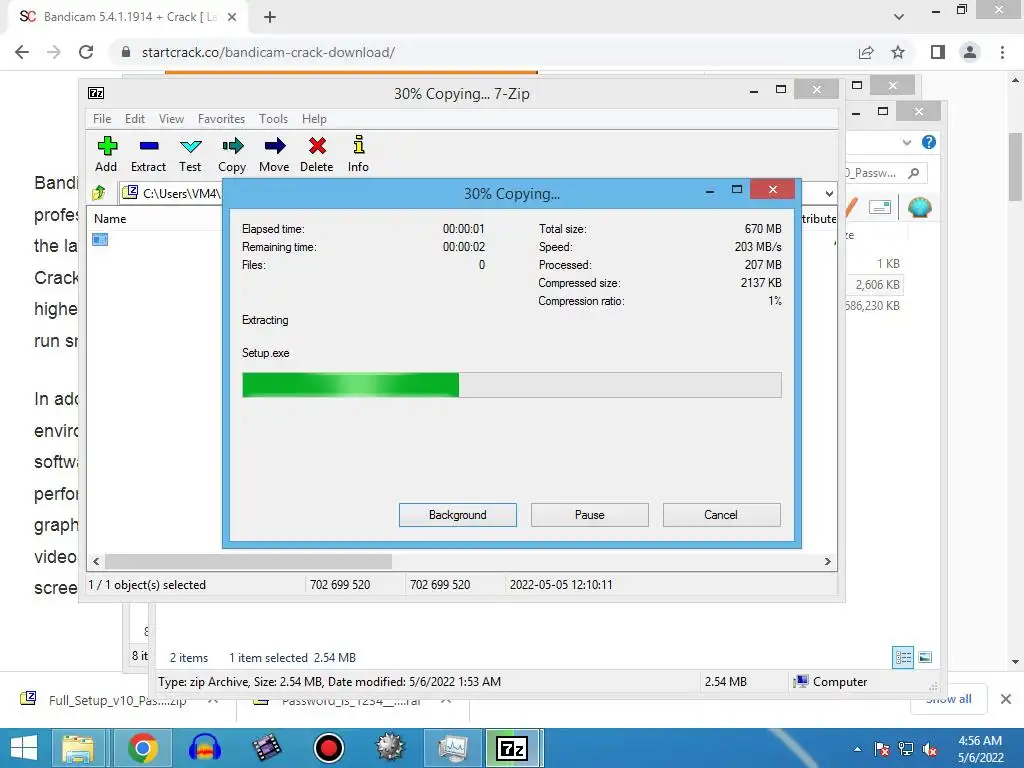Screen dimensions: 1024x768
Task: Select the Bandicam crack browser tab
Action: tap(128, 17)
